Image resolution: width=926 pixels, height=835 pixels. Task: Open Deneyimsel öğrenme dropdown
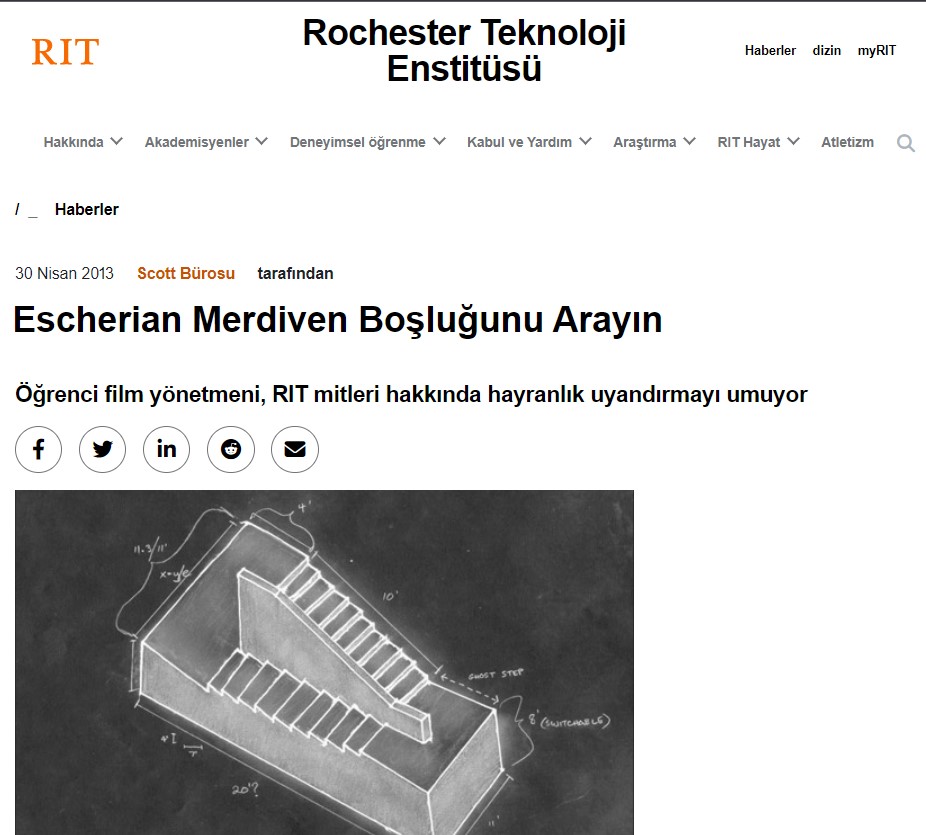pos(367,142)
